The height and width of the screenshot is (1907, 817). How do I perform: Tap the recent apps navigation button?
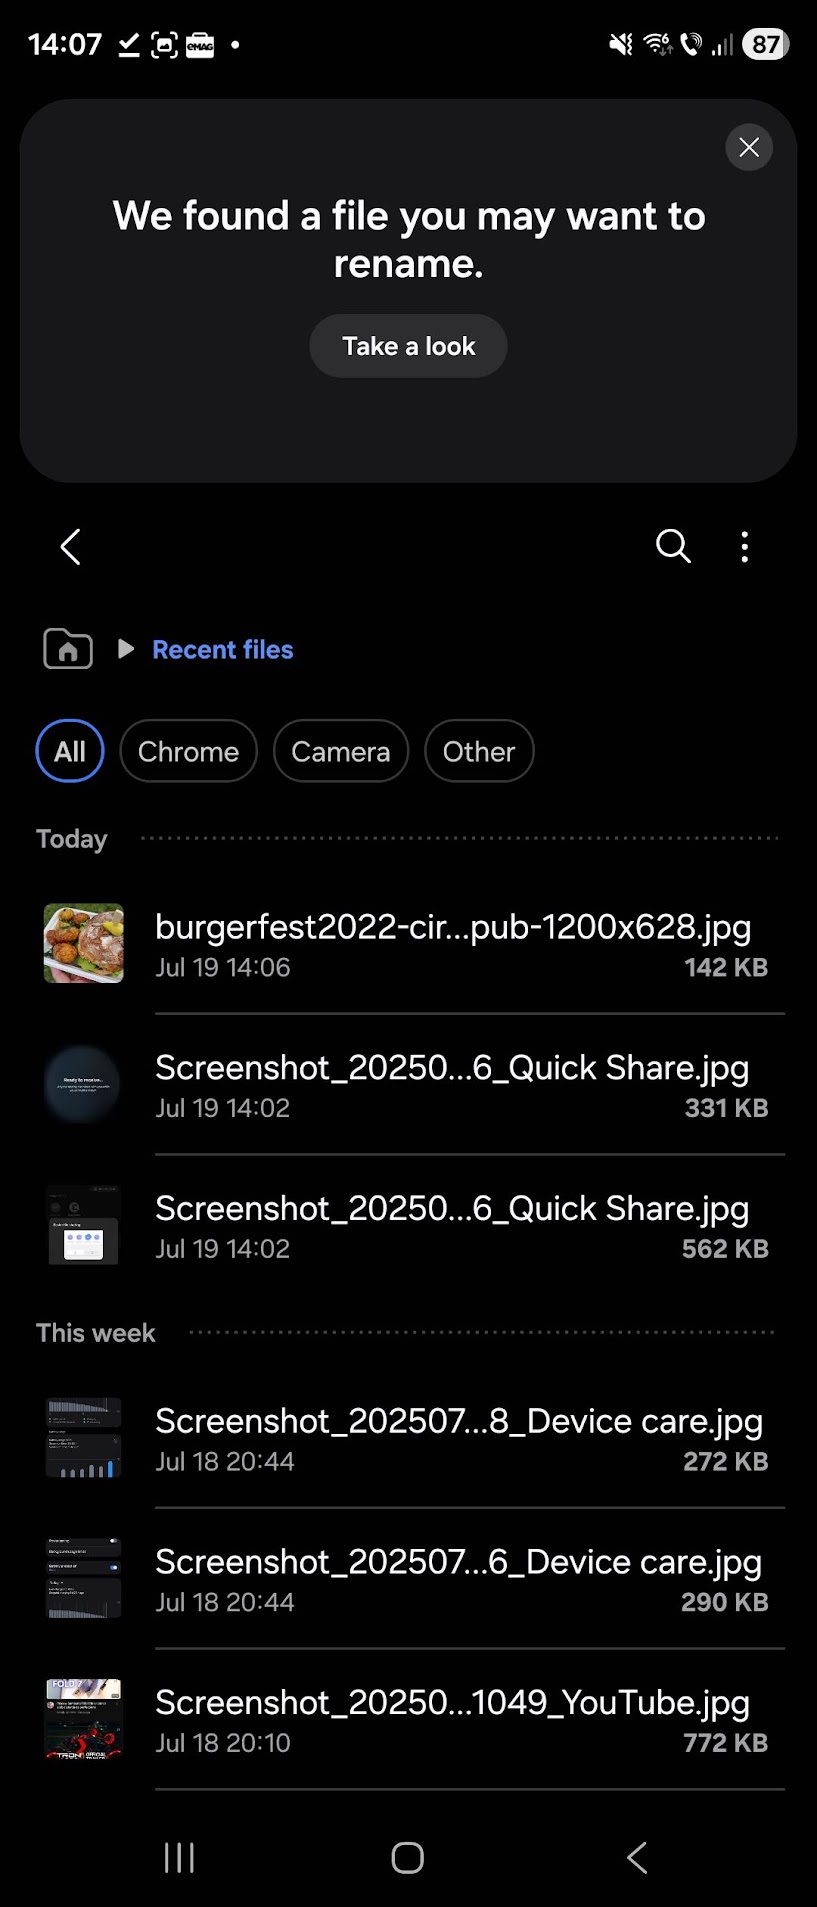(x=179, y=1858)
